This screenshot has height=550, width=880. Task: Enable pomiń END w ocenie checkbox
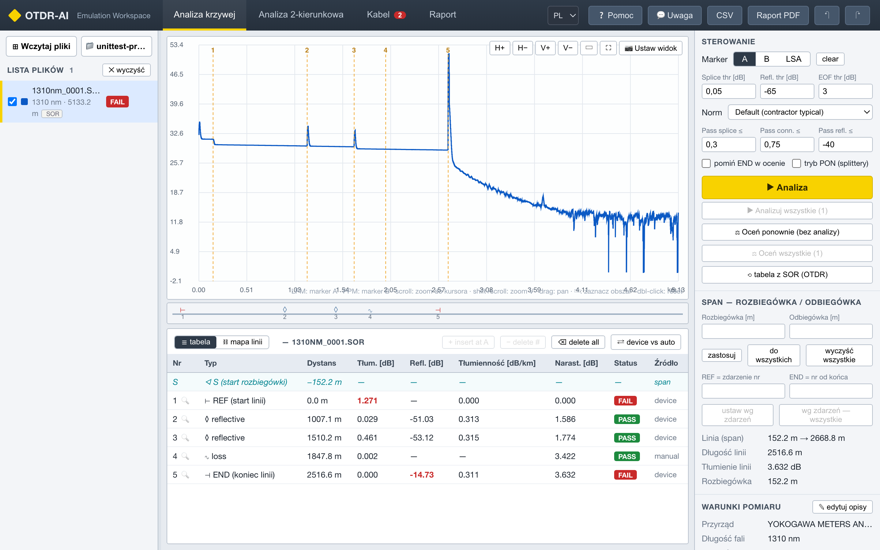[x=706, y=163]
